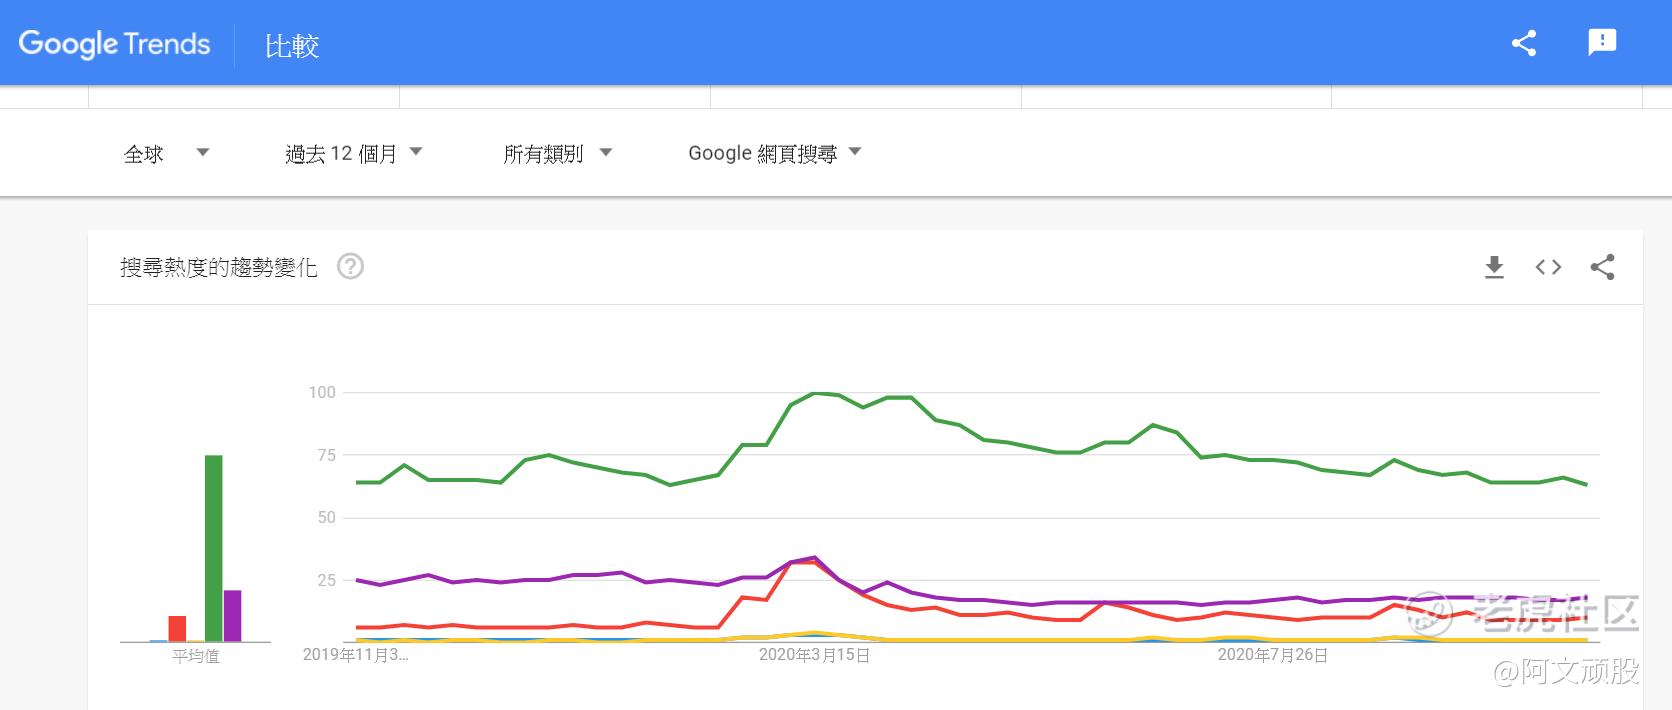Image resolution: width=1672 pixels, height=710 pixels.
Task: Open the send feedback icon
Action: tap(1602, 42)
